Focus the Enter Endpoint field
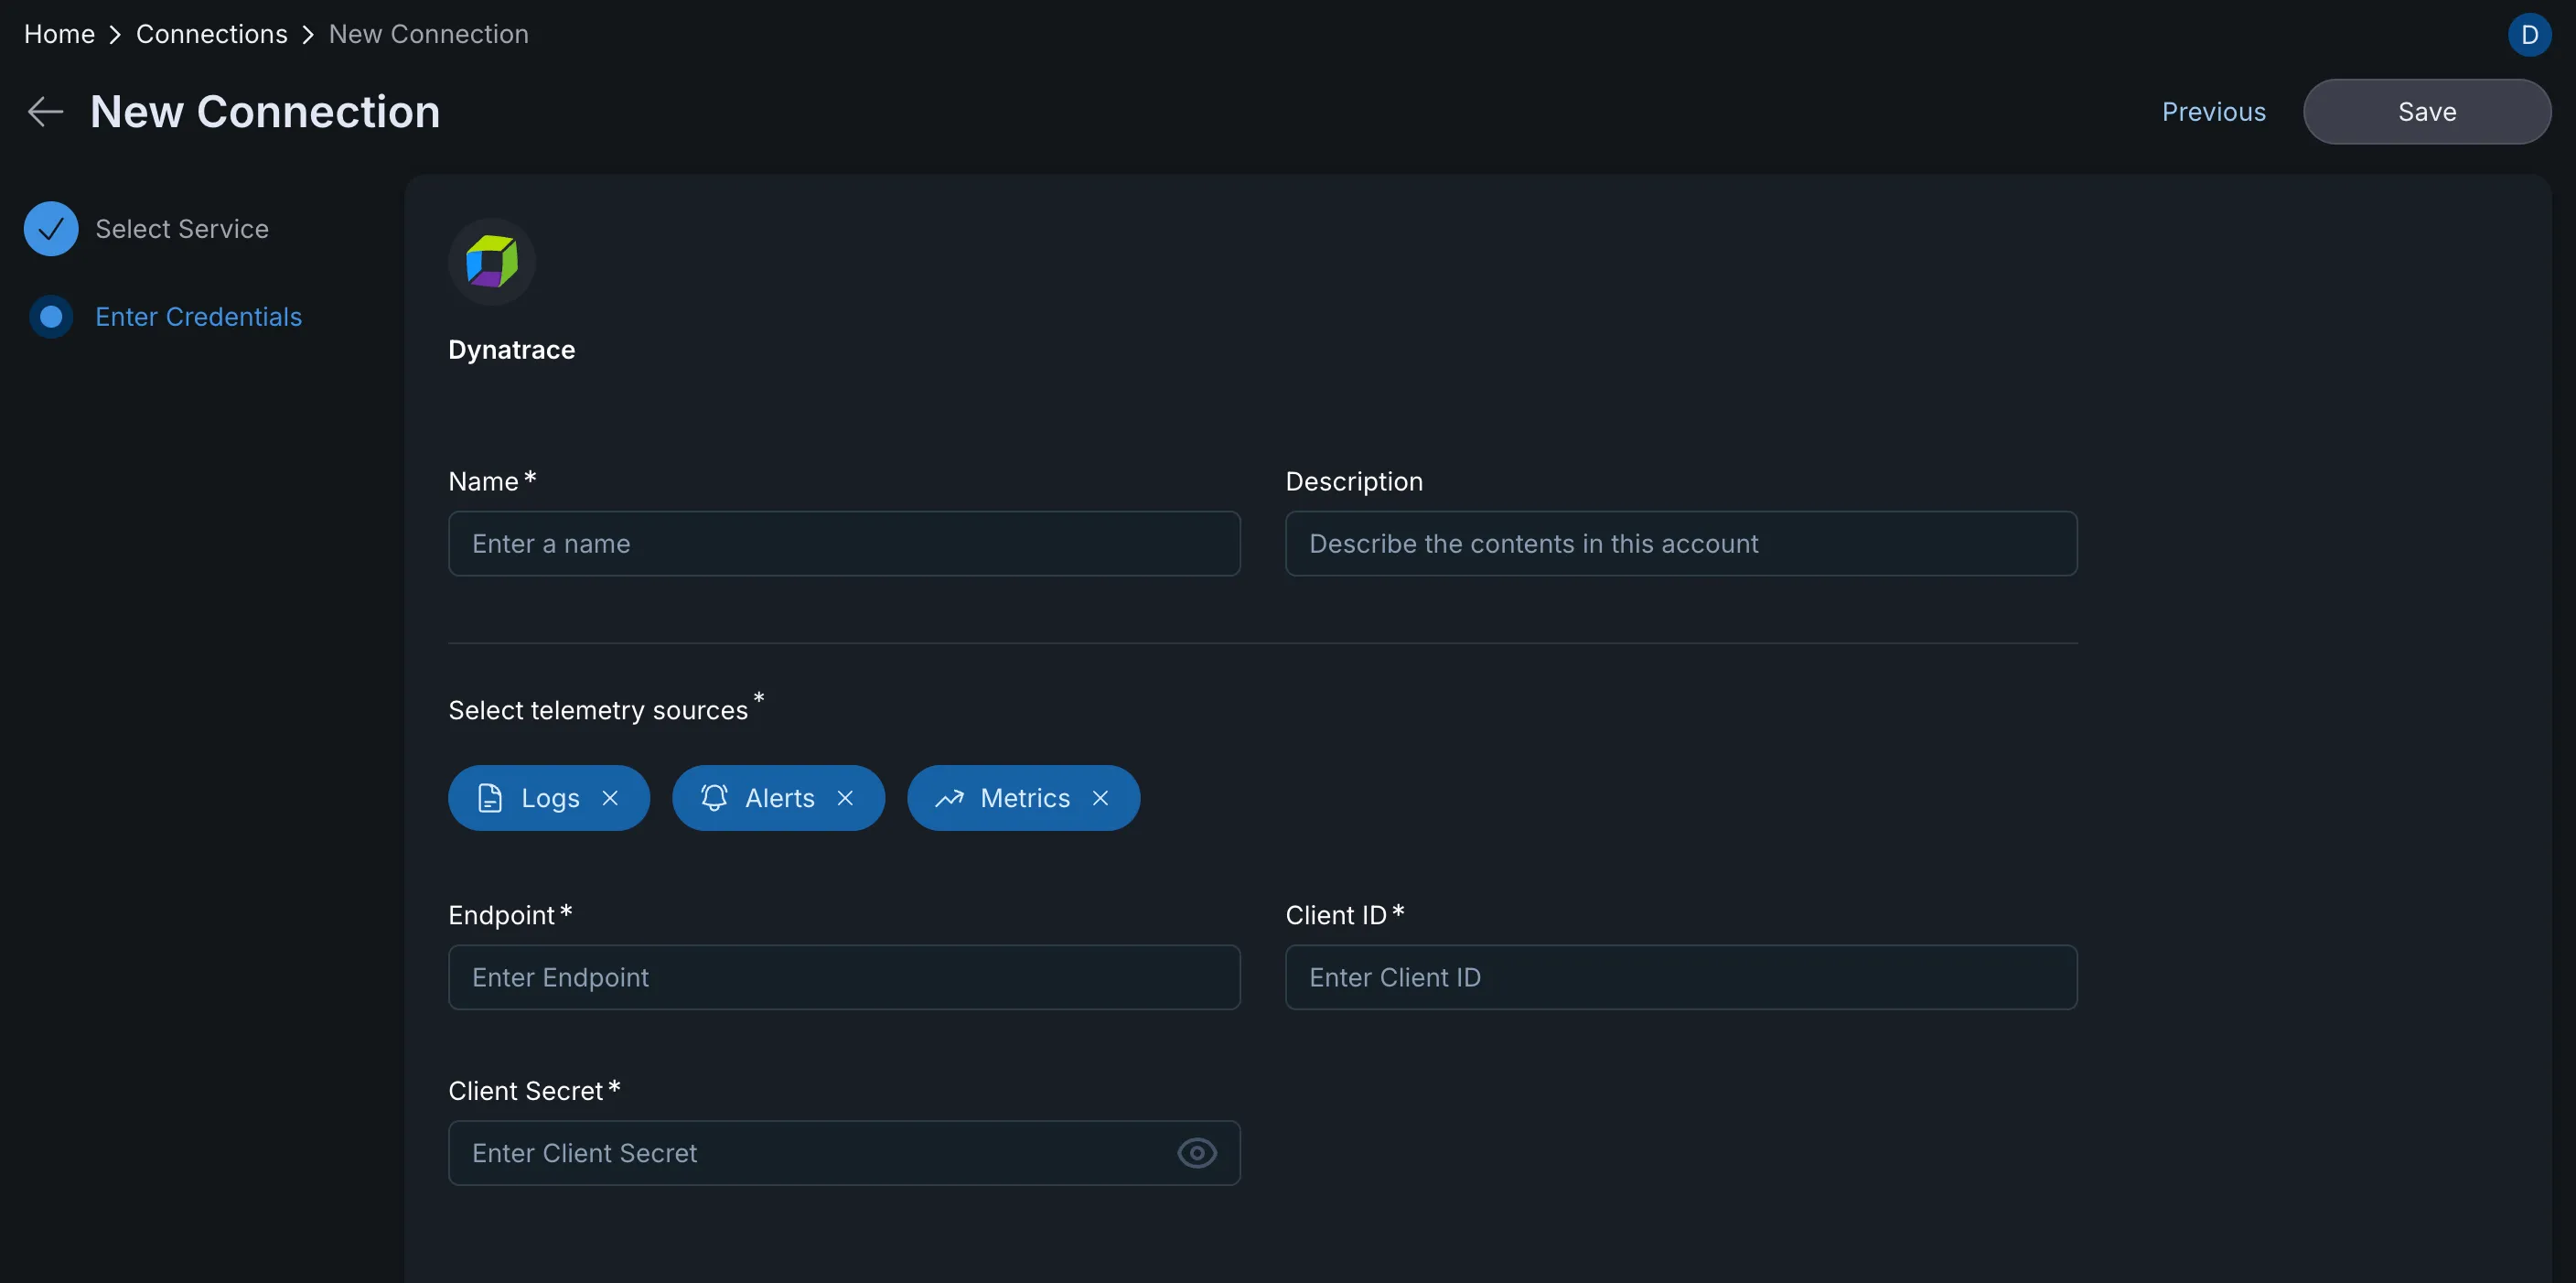The height and width of the screenshot is (1283, 2576). click(x=844, y=977)
